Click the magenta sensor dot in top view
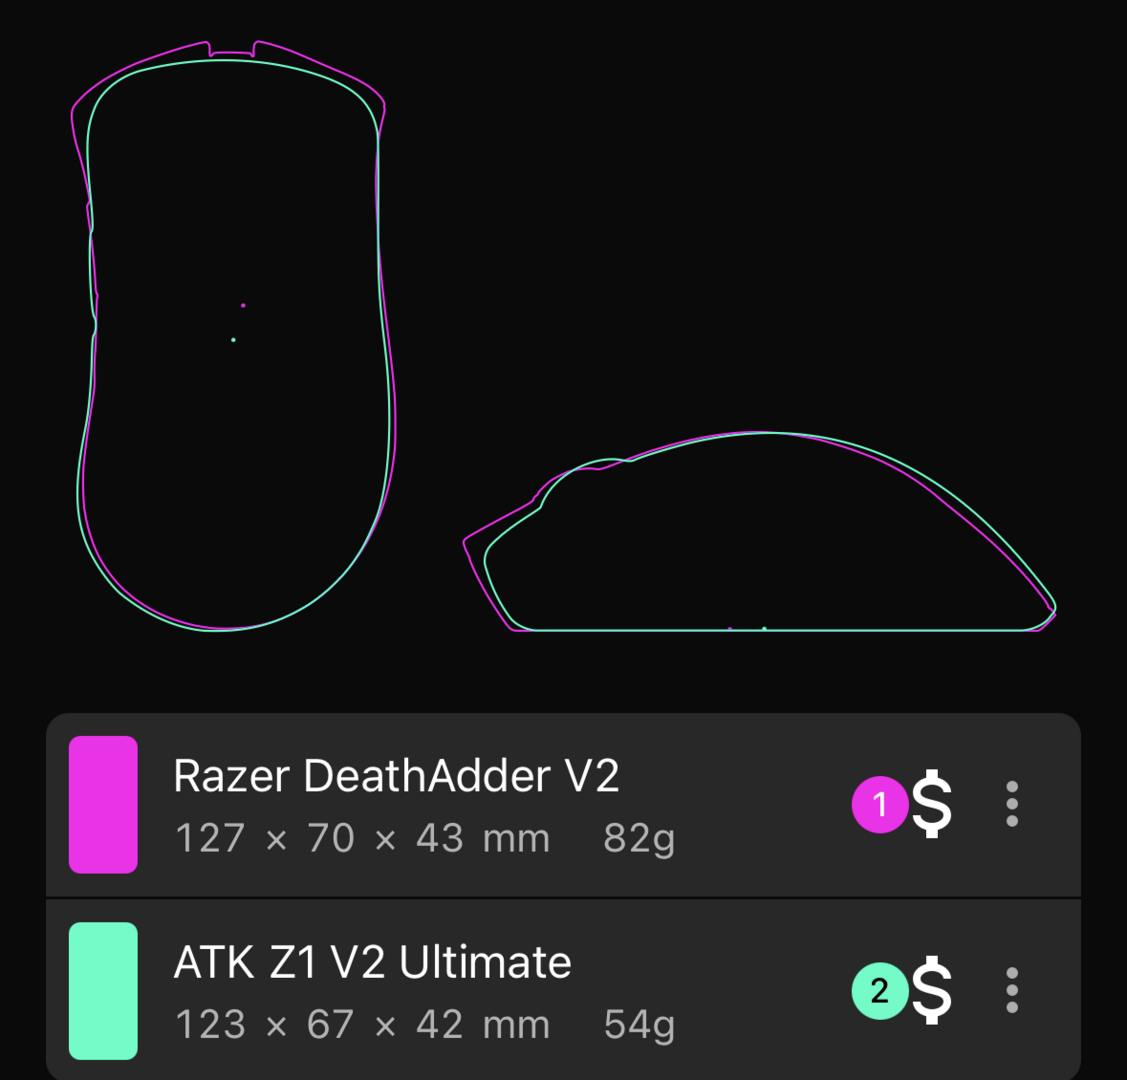The width and height of the screenshot is (1127, 1080). (243, 305)
